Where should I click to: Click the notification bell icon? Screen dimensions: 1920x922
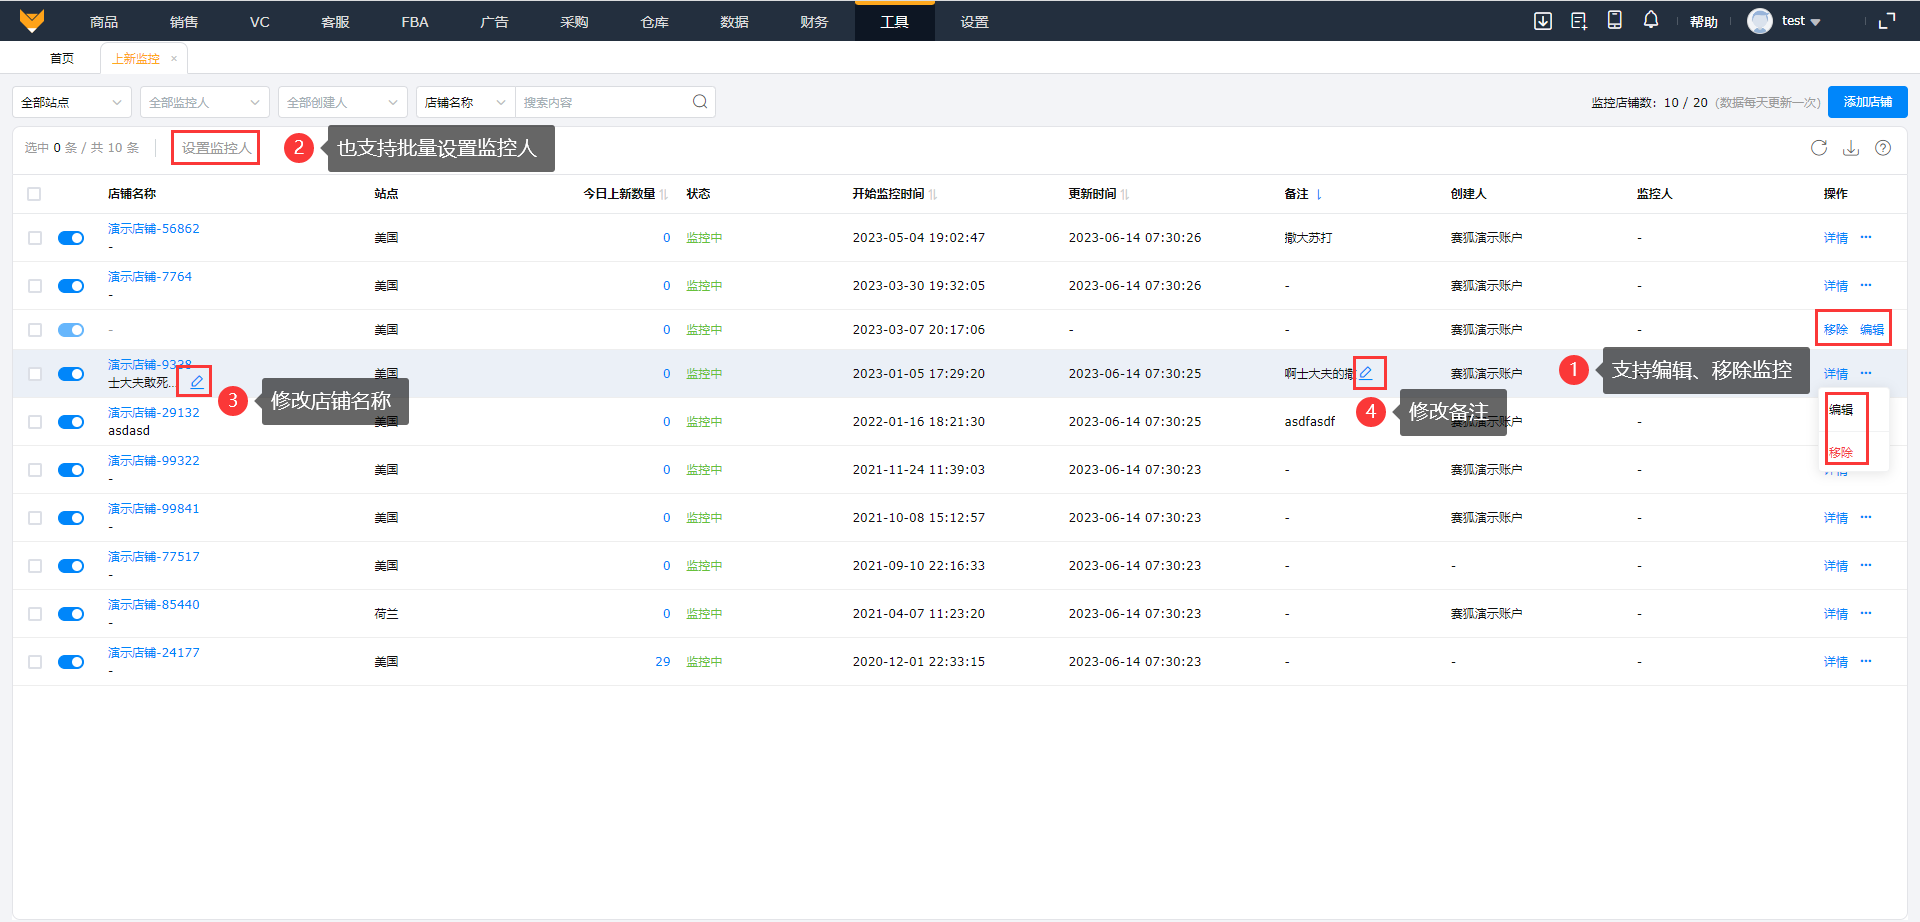click(x=1651, y=20)
